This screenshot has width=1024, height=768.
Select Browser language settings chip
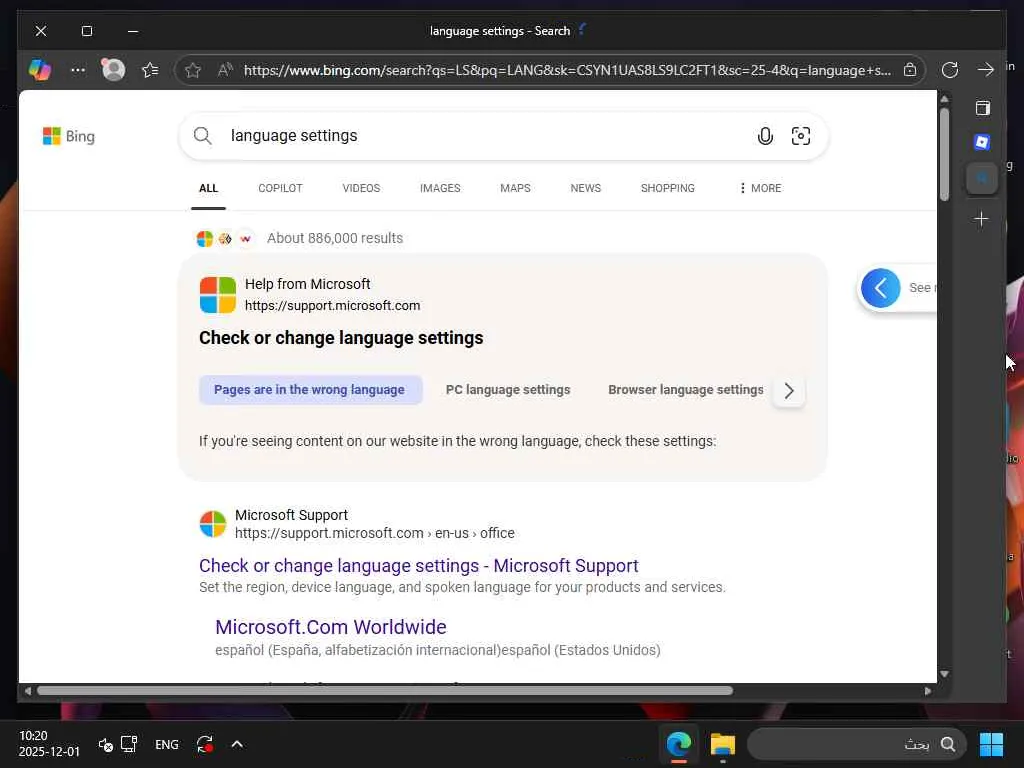pyautogui.click(x=686, y=390)
